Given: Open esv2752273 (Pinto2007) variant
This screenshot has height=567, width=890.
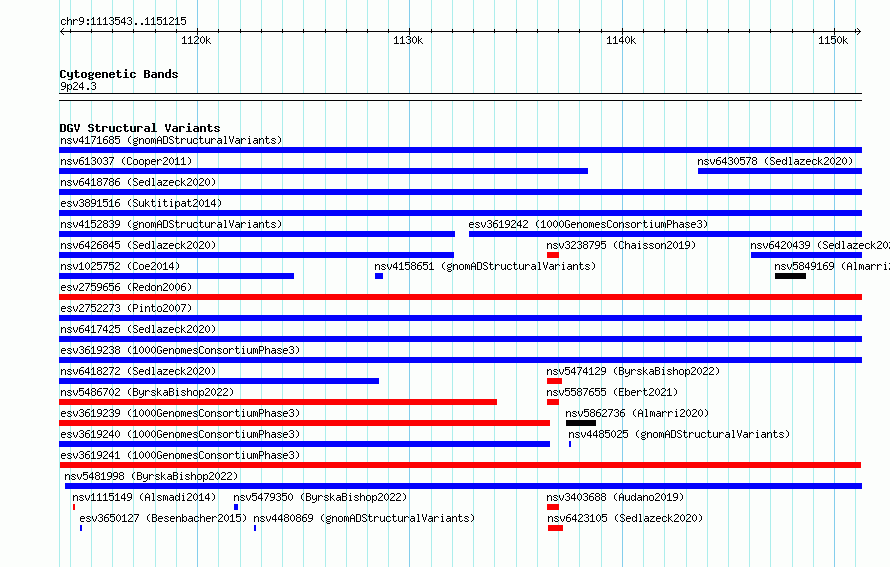Looking at the screenshot, I should click(126, 308).
